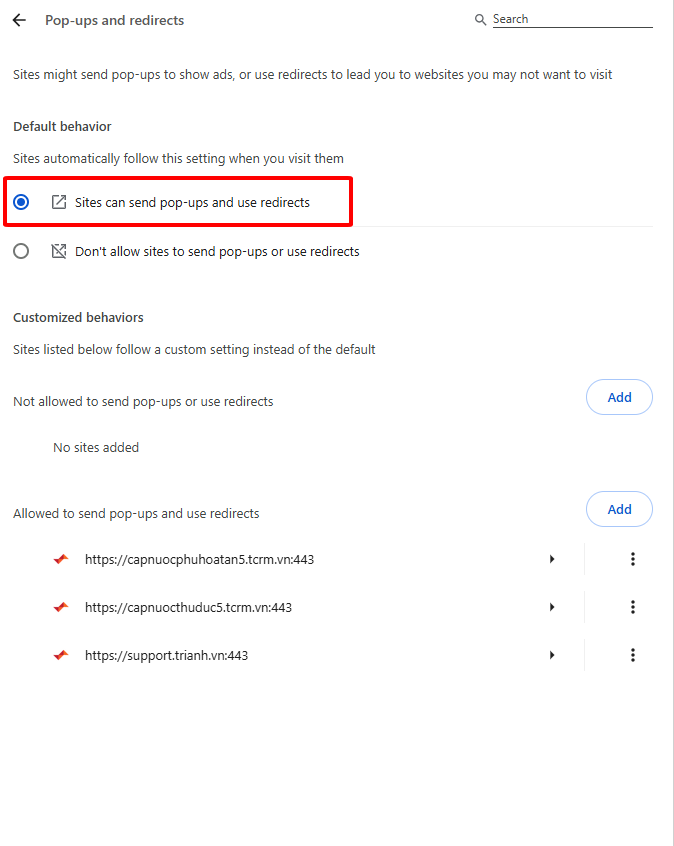Viewport: 674px width, 846px height.
Task: Click the pop-up allowed icon beside first option
Action: (x=59, y=202)
